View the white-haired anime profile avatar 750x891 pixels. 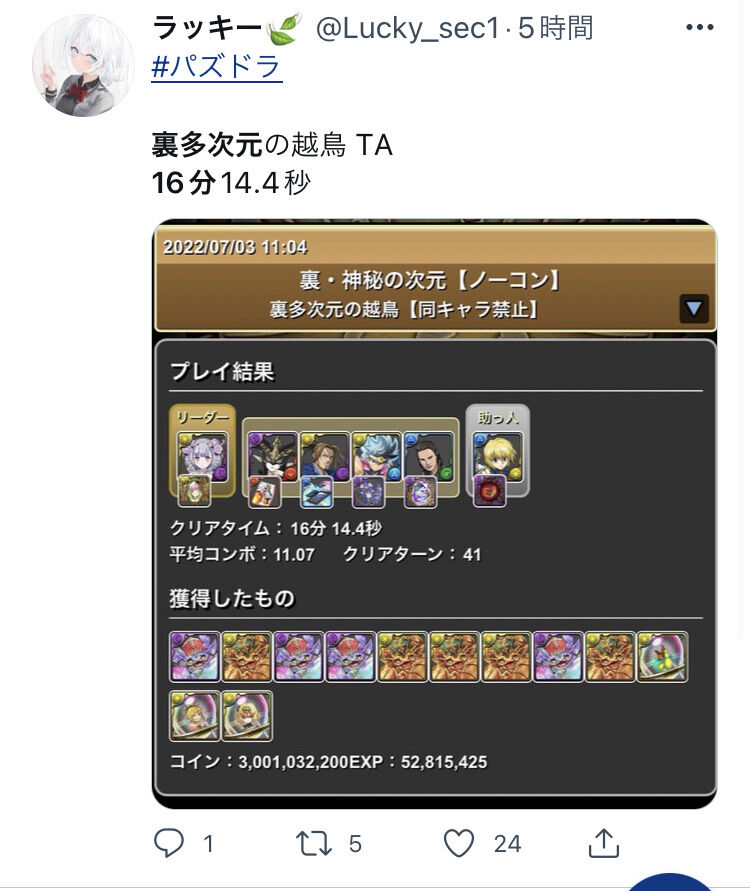(x=84, y=65)
